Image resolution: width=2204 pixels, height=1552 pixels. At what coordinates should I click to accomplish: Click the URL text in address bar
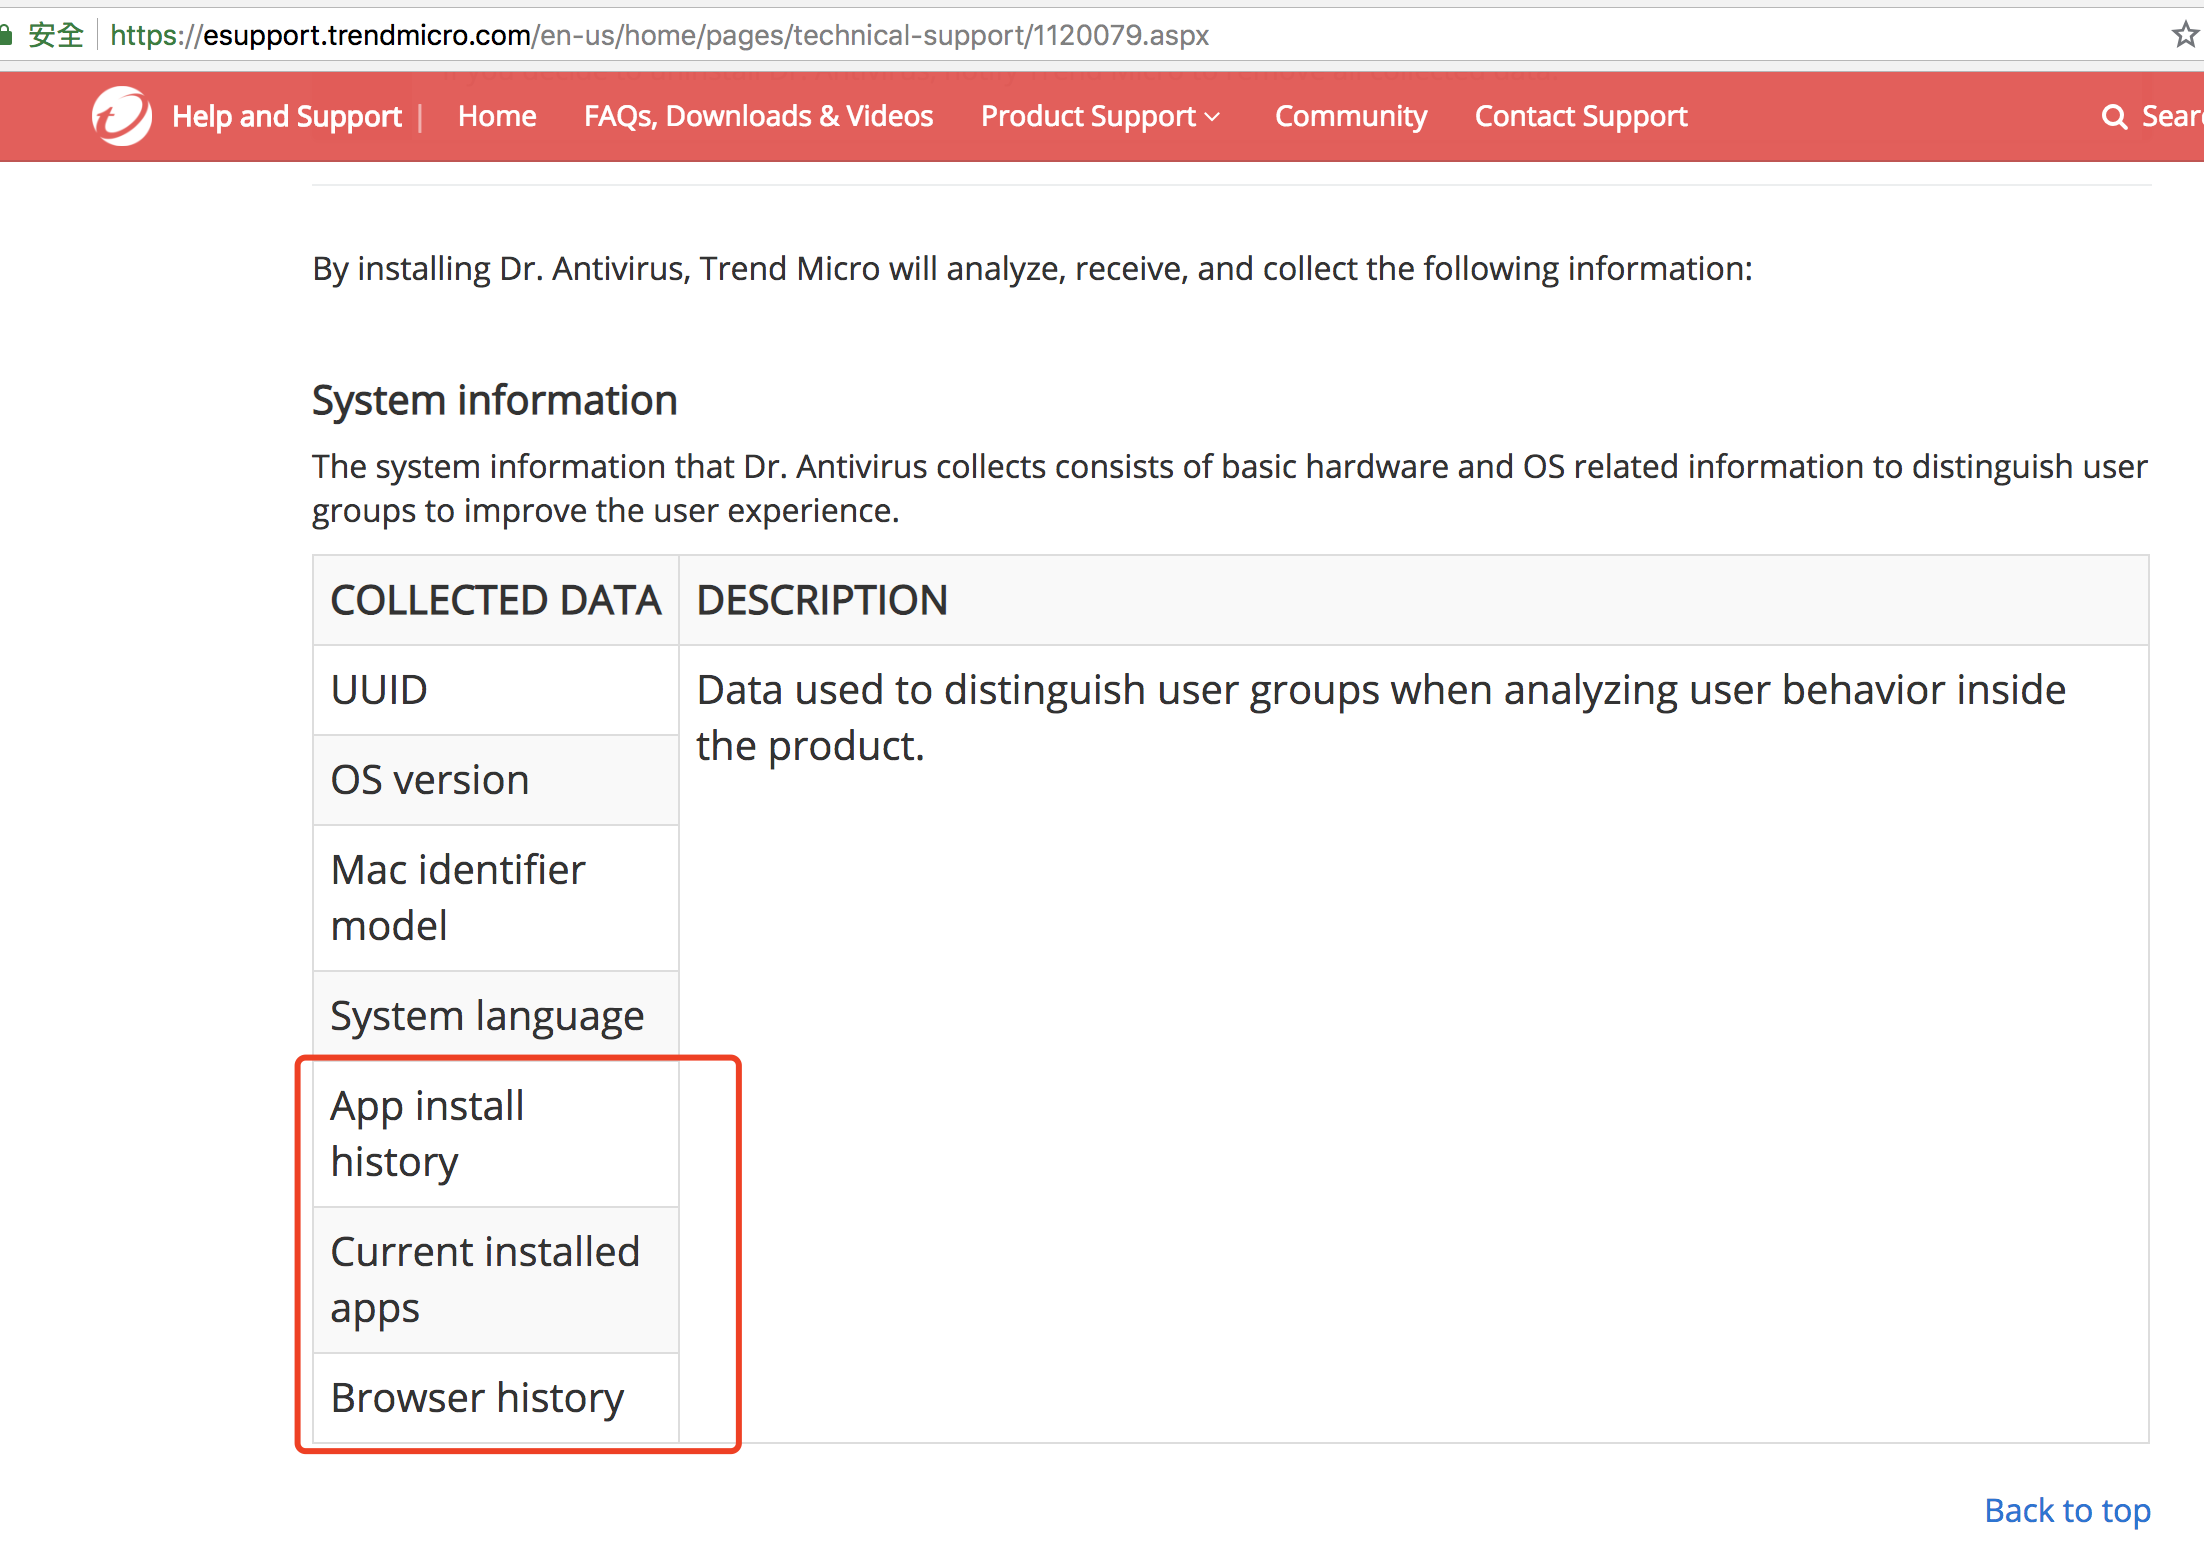pos(660,35)
